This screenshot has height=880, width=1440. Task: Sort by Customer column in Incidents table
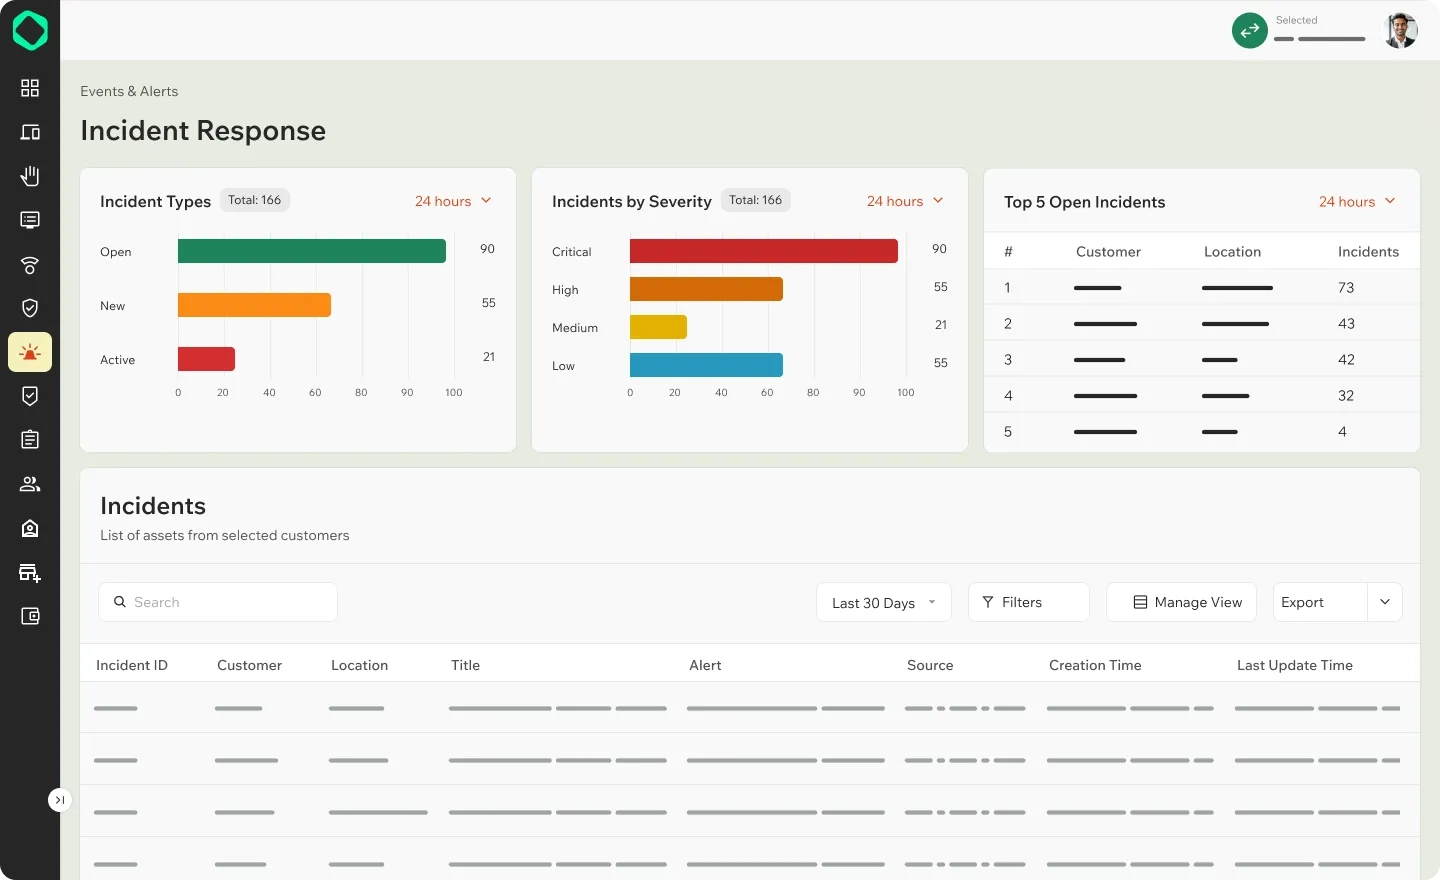(x=249, y=665)
